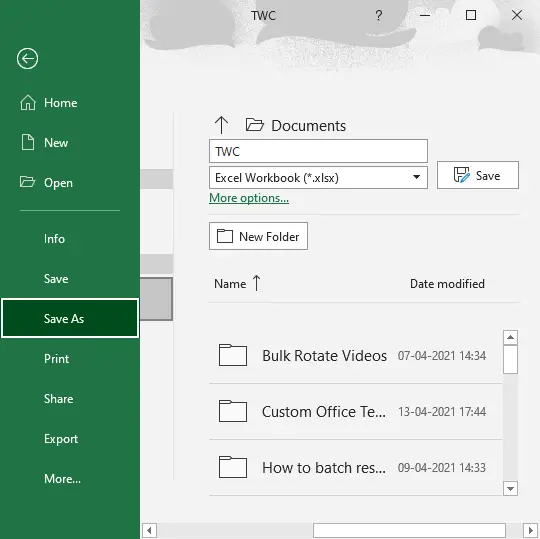
Task: Click the TWC file name field
Action: pos(318,151)
